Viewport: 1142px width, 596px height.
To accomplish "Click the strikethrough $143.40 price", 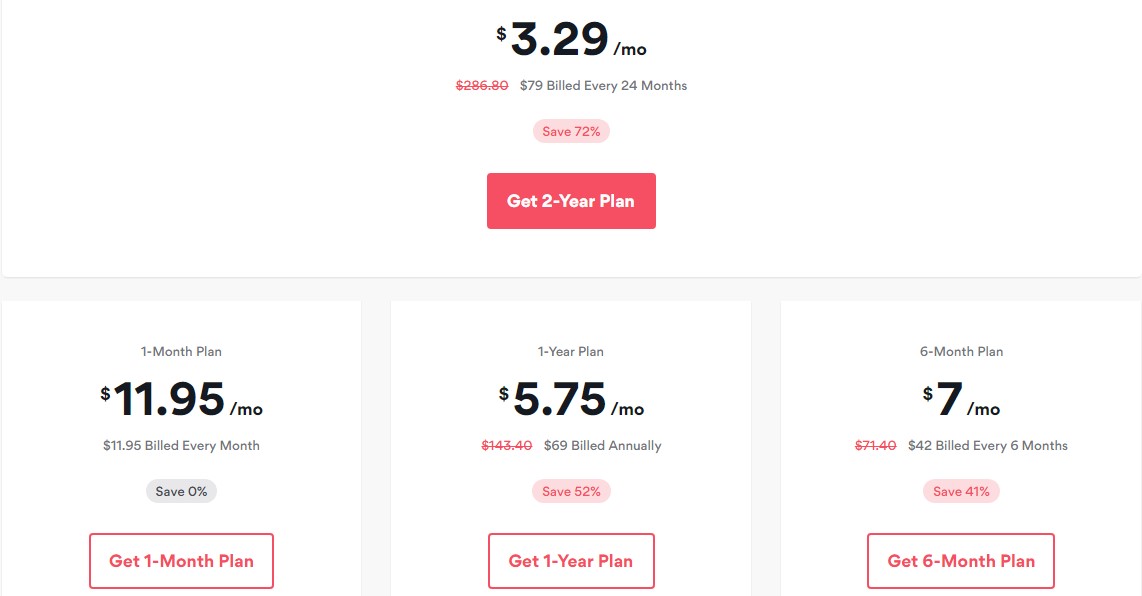I will point(507,445).
